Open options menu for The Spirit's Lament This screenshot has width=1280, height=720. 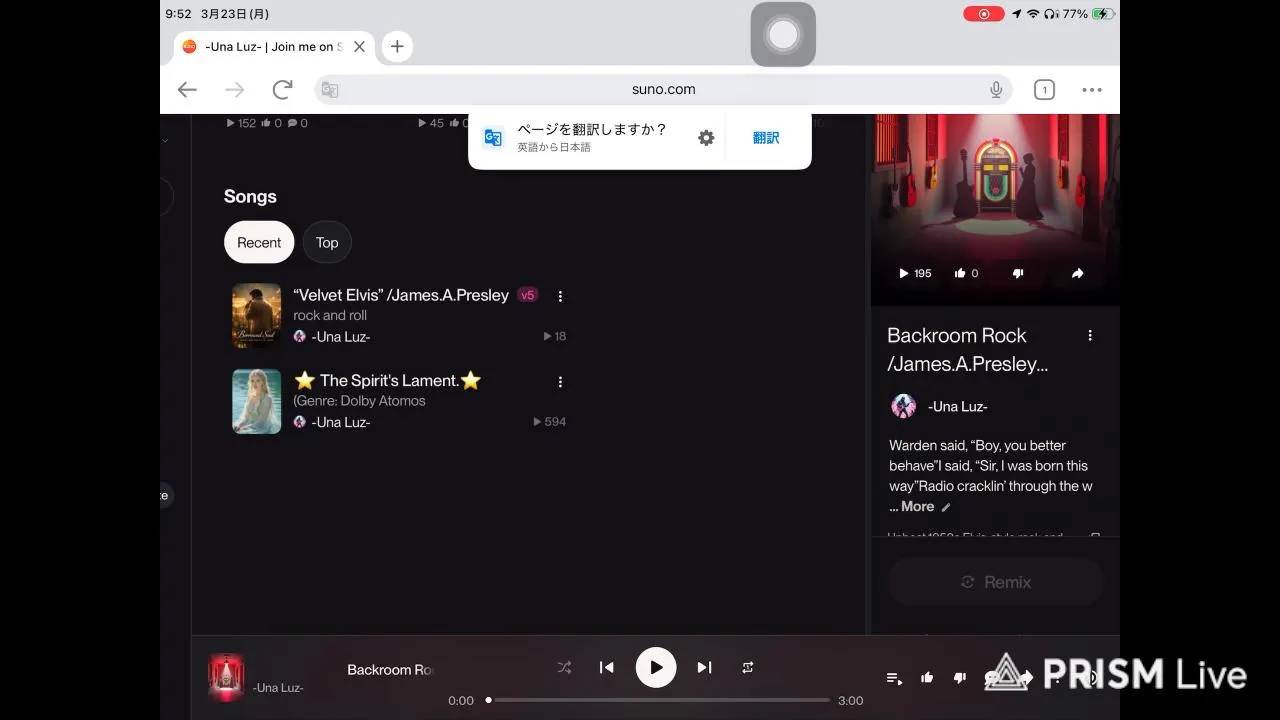point(560,382)
